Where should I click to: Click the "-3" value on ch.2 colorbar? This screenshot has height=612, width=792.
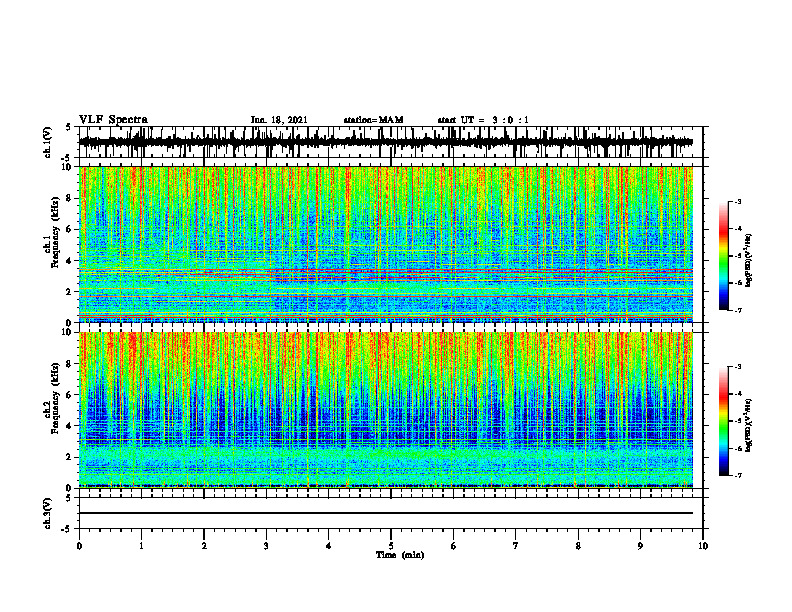(x=737, y=367)
